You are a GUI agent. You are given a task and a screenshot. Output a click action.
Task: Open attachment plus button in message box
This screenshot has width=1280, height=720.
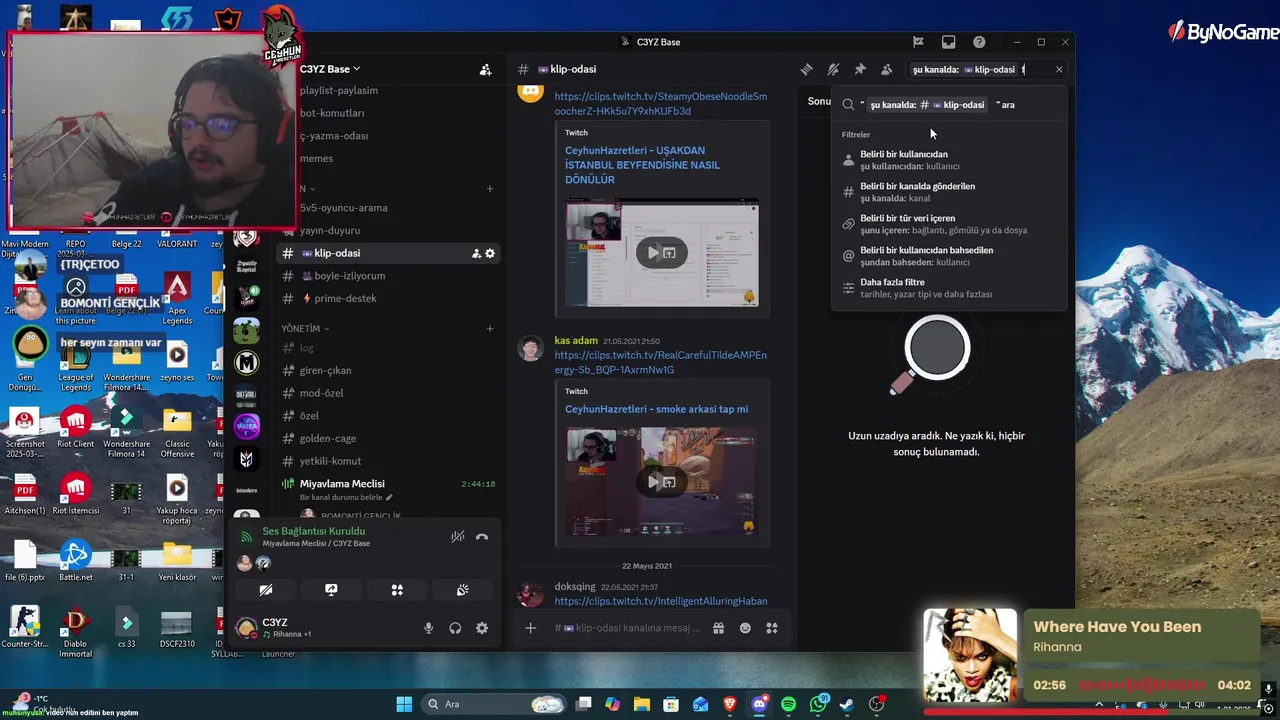tap(531, 628)
